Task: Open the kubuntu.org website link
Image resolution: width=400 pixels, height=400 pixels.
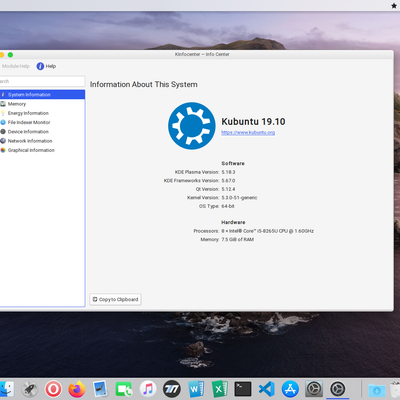Action: pos(248,133)
